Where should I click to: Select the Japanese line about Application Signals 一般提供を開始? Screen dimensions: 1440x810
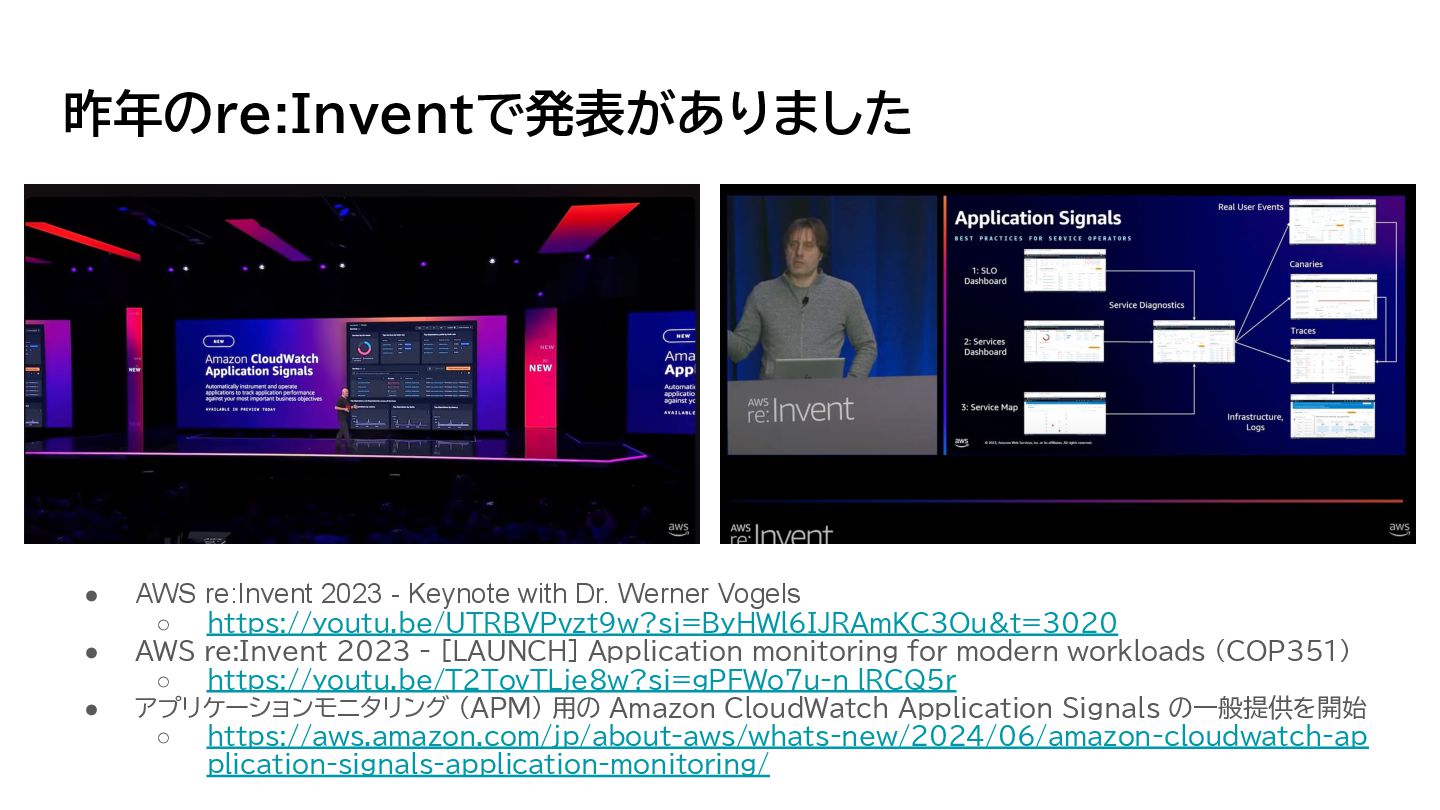pos(750,709)
